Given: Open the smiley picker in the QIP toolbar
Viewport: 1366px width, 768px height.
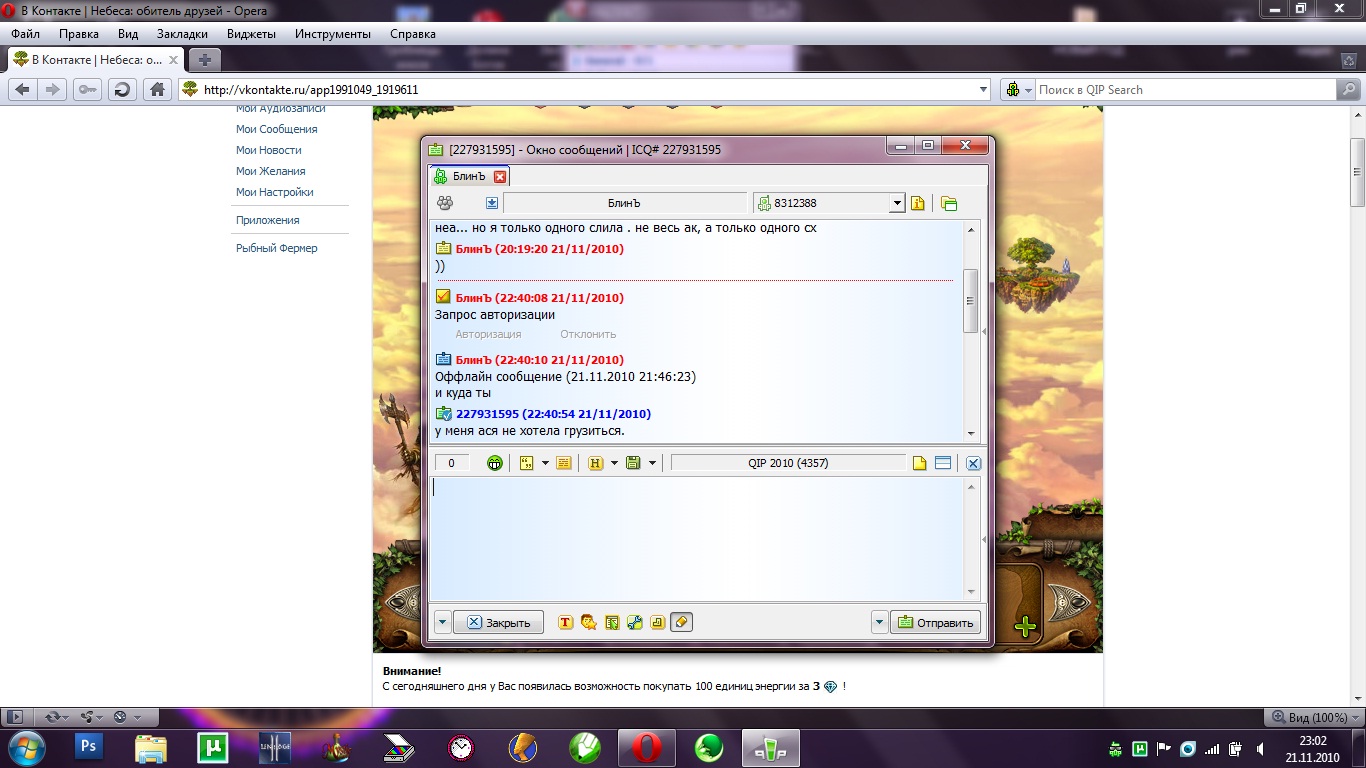Looking at the screenshot, I should [494, 463].
